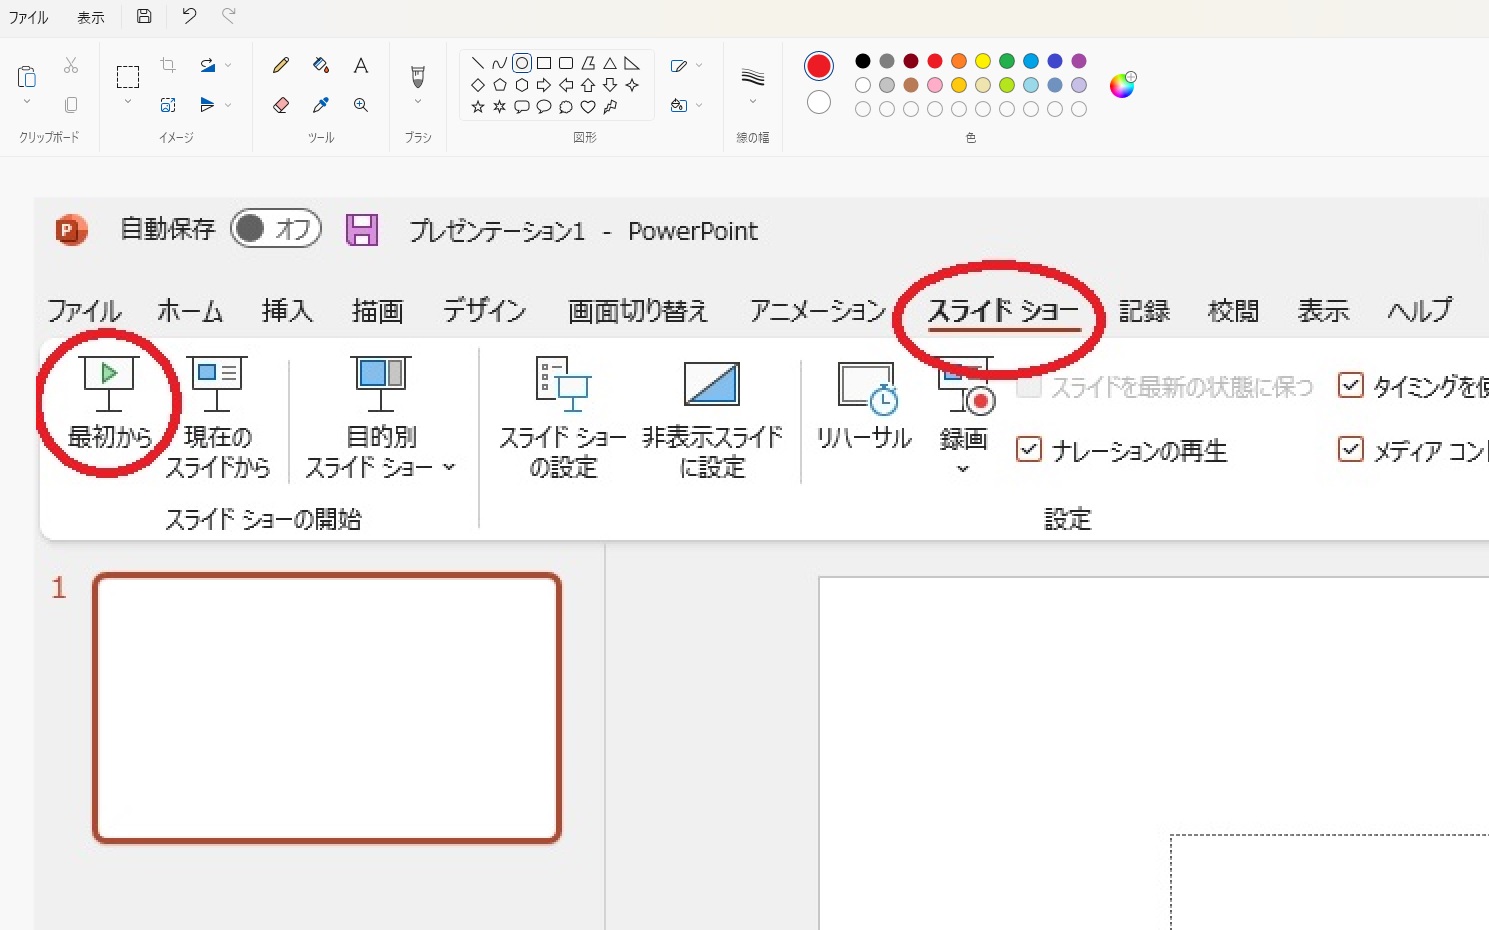Viewport: 1489px width, 930px height.
Task: Click the PowerPoint purple save floppy icon
Action: point(362,230)
